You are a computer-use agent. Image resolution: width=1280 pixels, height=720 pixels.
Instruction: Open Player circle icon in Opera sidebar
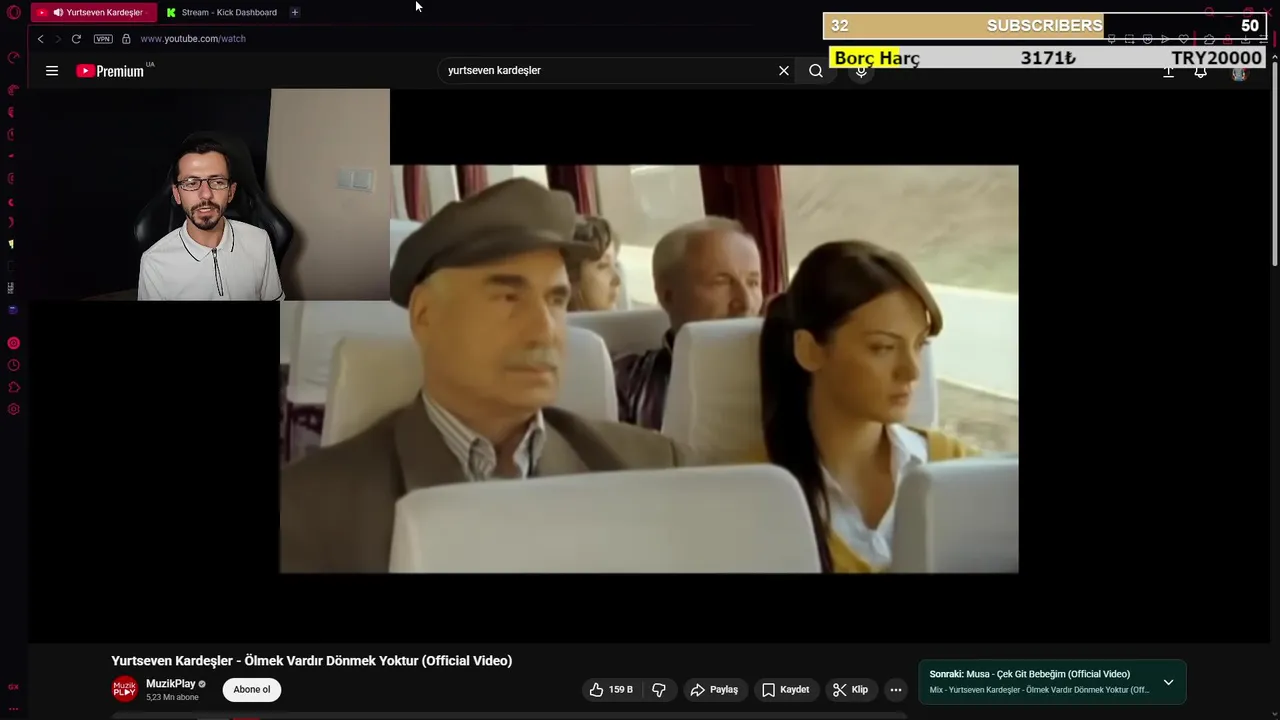(x=13, y=343)
